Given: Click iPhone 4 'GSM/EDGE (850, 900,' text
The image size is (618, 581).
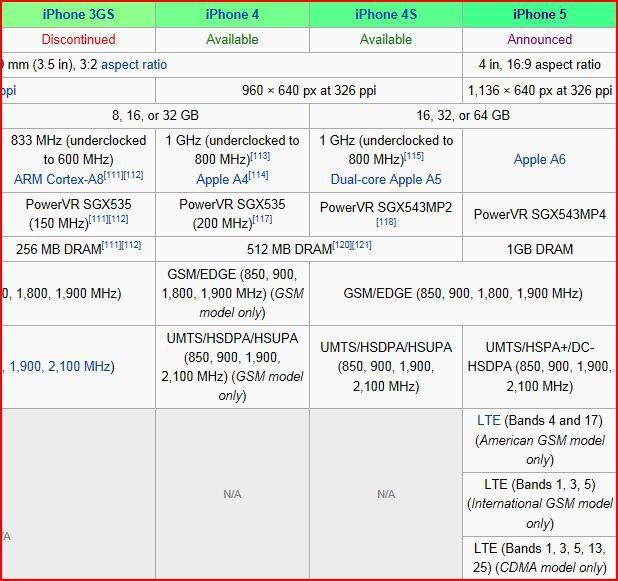Looking at the screenshot, I should pyautogui.click(x=232, y=274).
